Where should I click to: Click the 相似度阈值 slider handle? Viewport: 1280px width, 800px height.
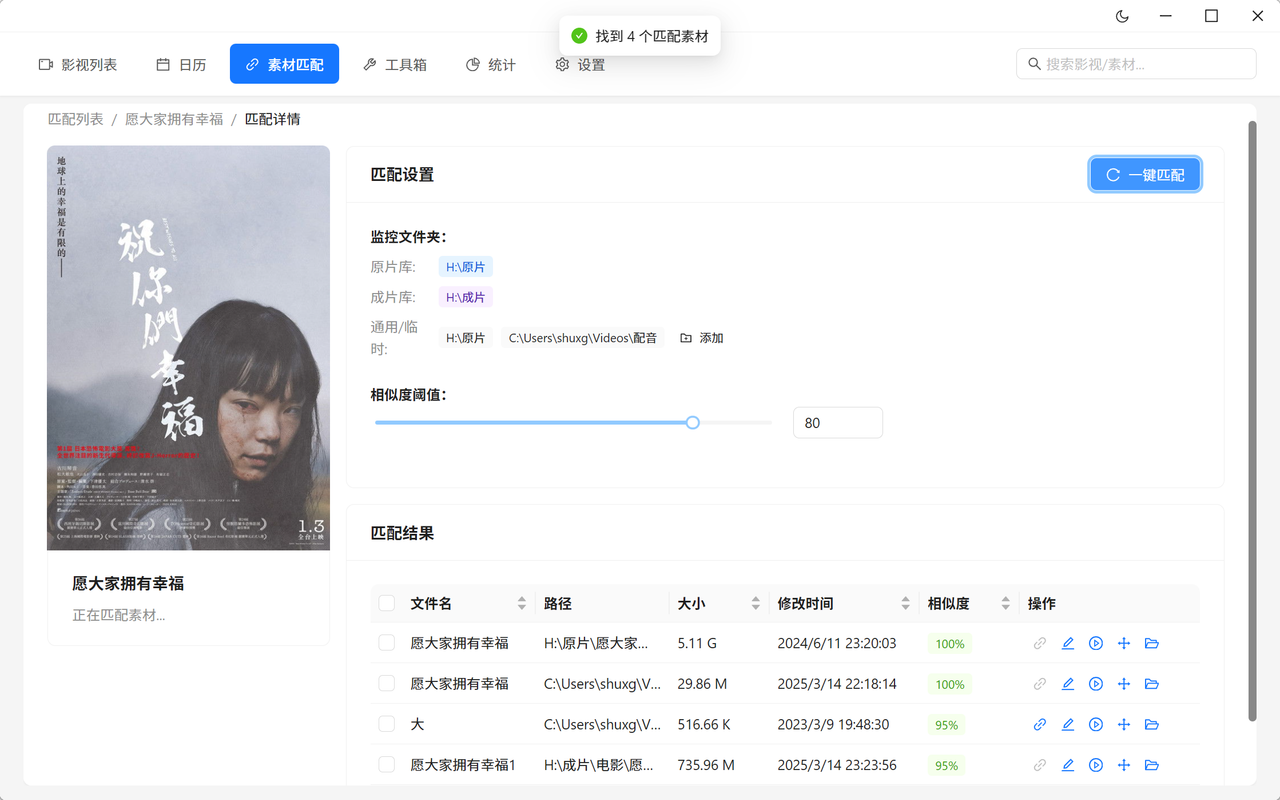coord(693,423)
